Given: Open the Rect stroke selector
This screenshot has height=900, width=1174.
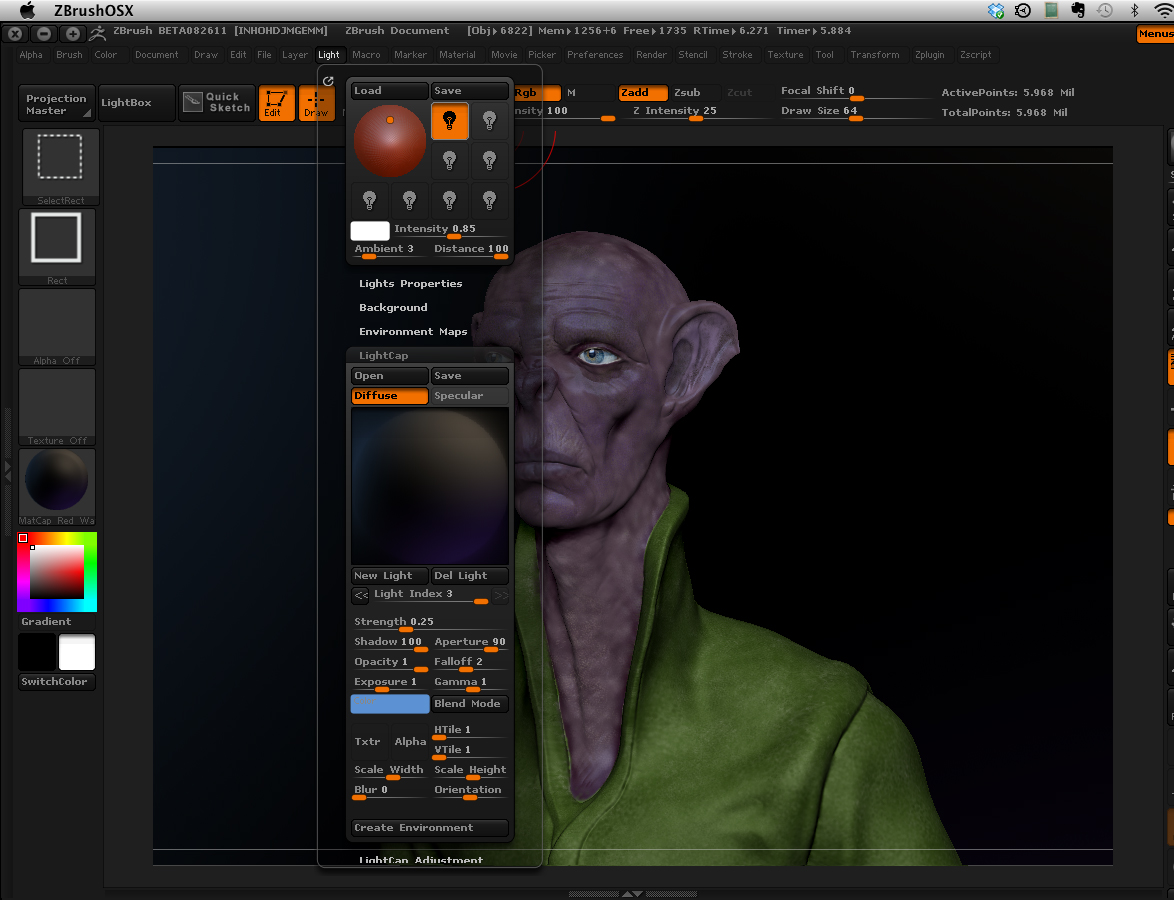Looking at the screenshot, I should click(57, 247).
